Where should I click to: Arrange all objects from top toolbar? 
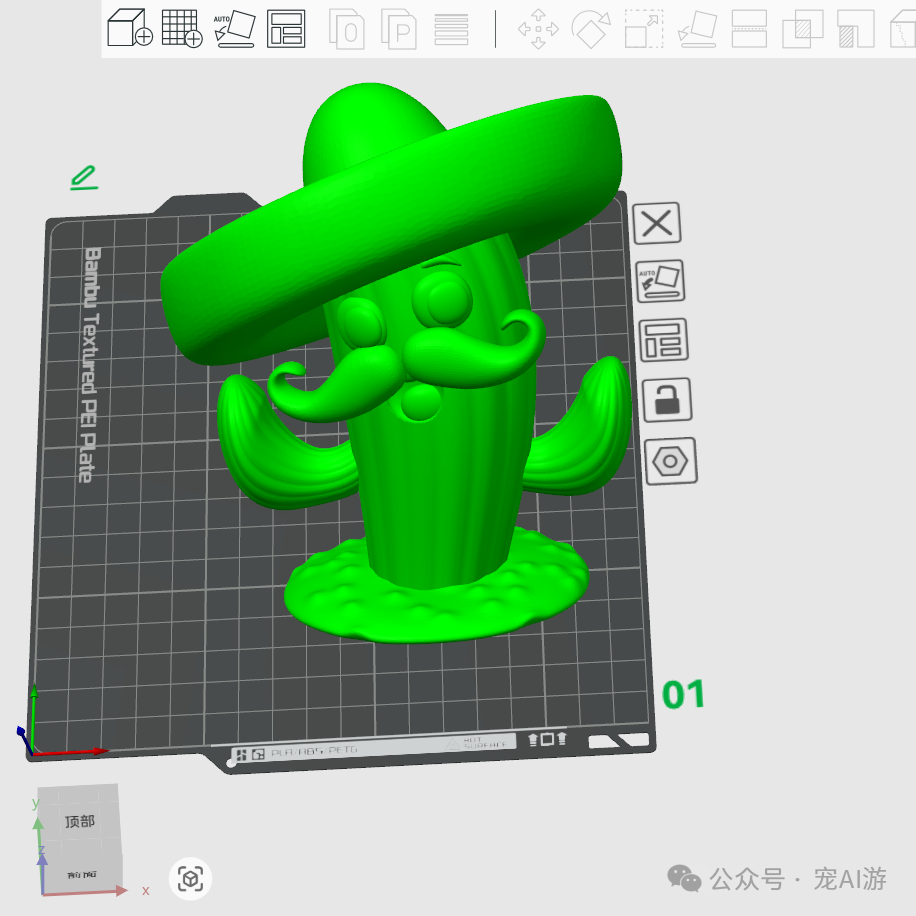click(x=286, y=29)
